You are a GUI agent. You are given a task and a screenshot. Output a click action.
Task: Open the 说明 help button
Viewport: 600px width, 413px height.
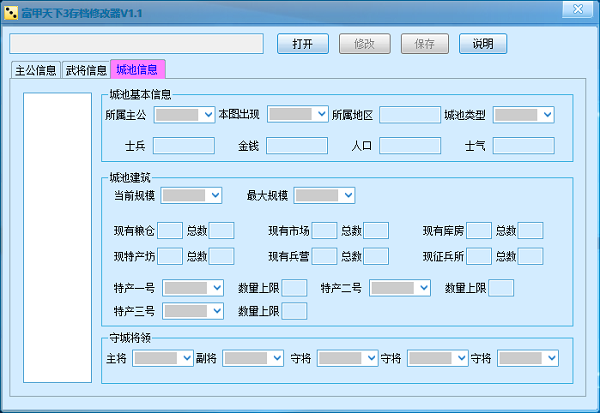coord(483,44)
